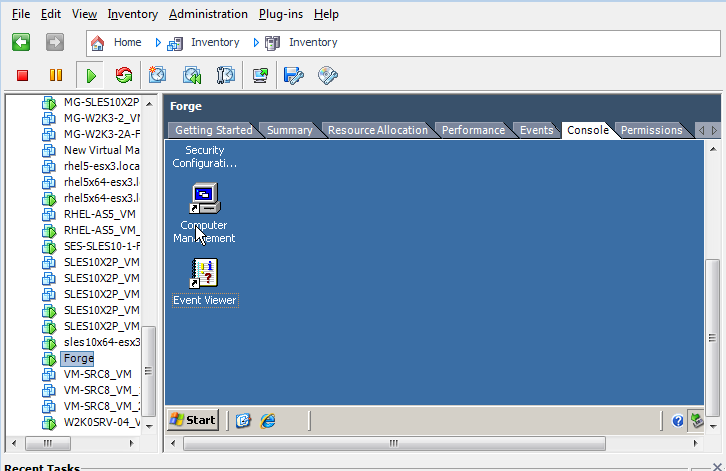This screenshot has height=471, width=726.
Task: Open the View menu
Action: coord(84,14)
